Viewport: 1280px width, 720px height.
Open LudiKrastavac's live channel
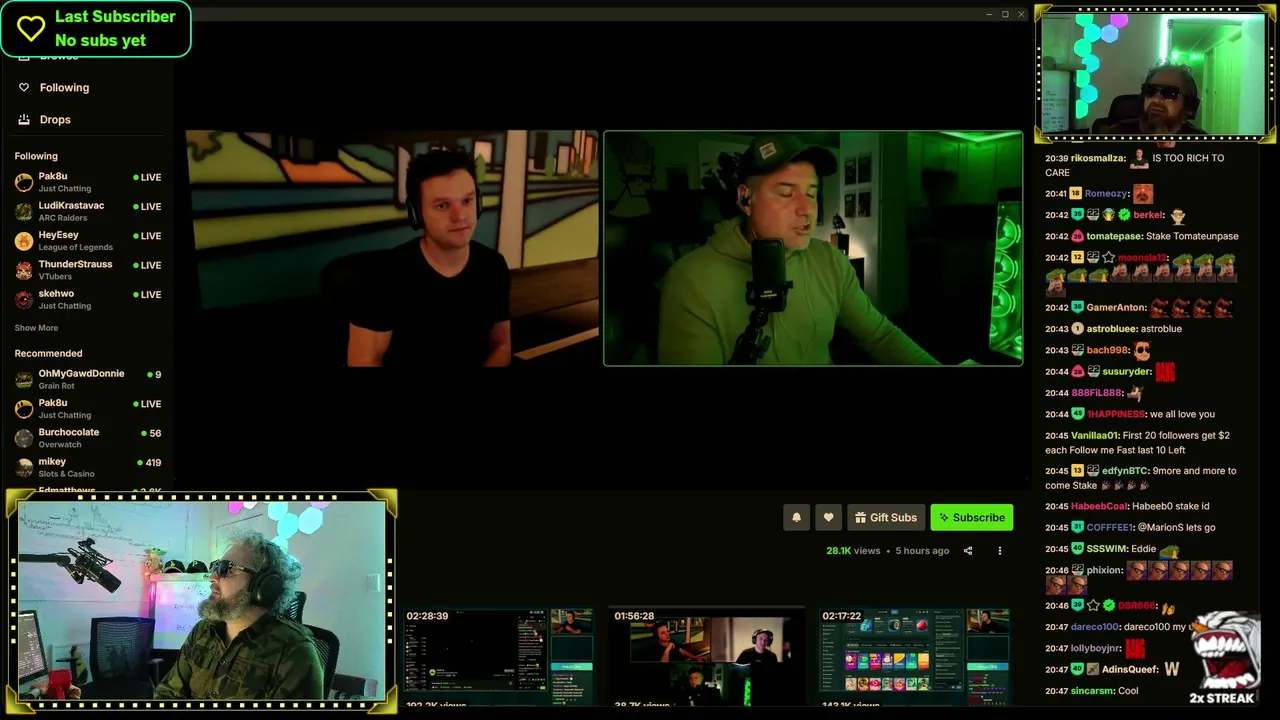coord(88,211)
